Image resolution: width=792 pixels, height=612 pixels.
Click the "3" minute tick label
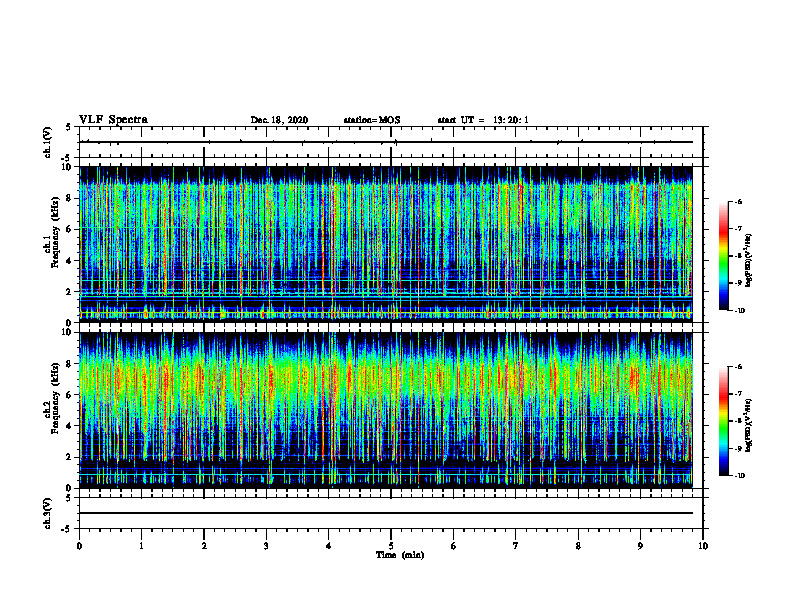(266, 546)
